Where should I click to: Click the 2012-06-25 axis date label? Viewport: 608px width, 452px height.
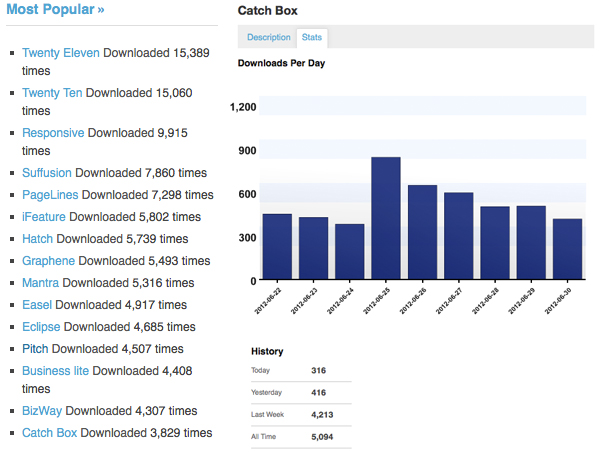(377, 301)
